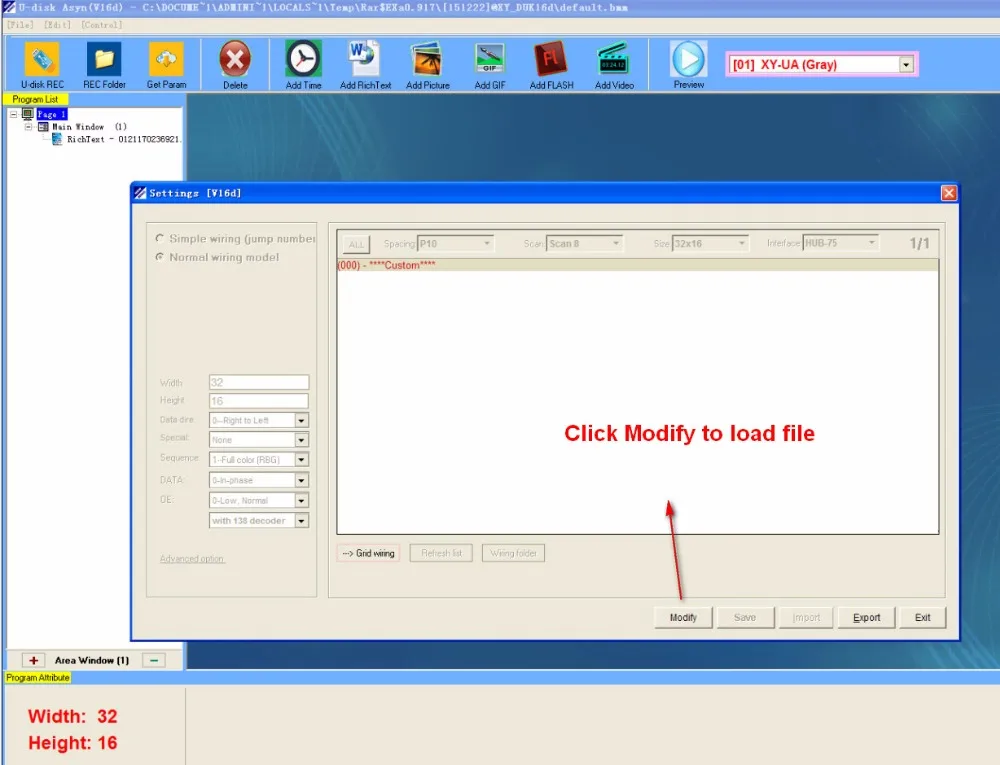
Task: Click the application icon in title bar
Action: (9, 8)
